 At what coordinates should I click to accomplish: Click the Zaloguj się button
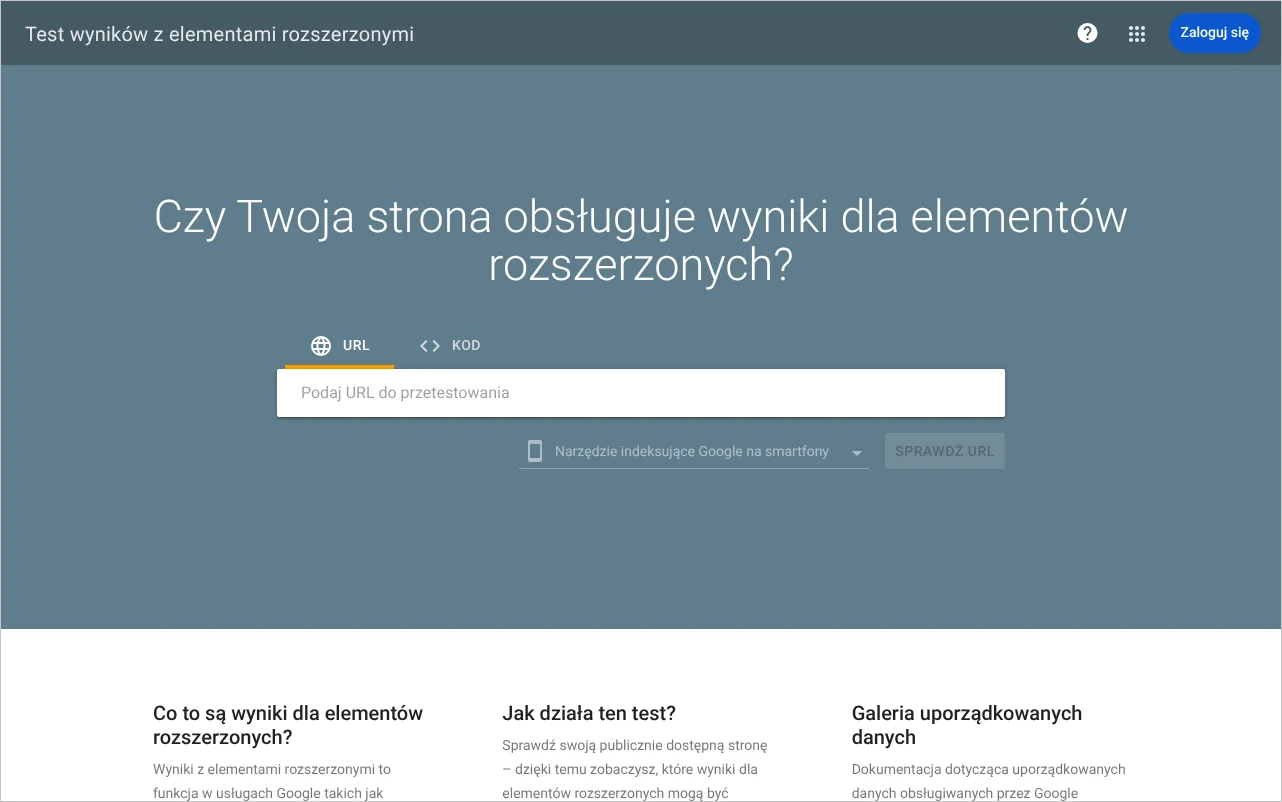(x=1214, y=33)
